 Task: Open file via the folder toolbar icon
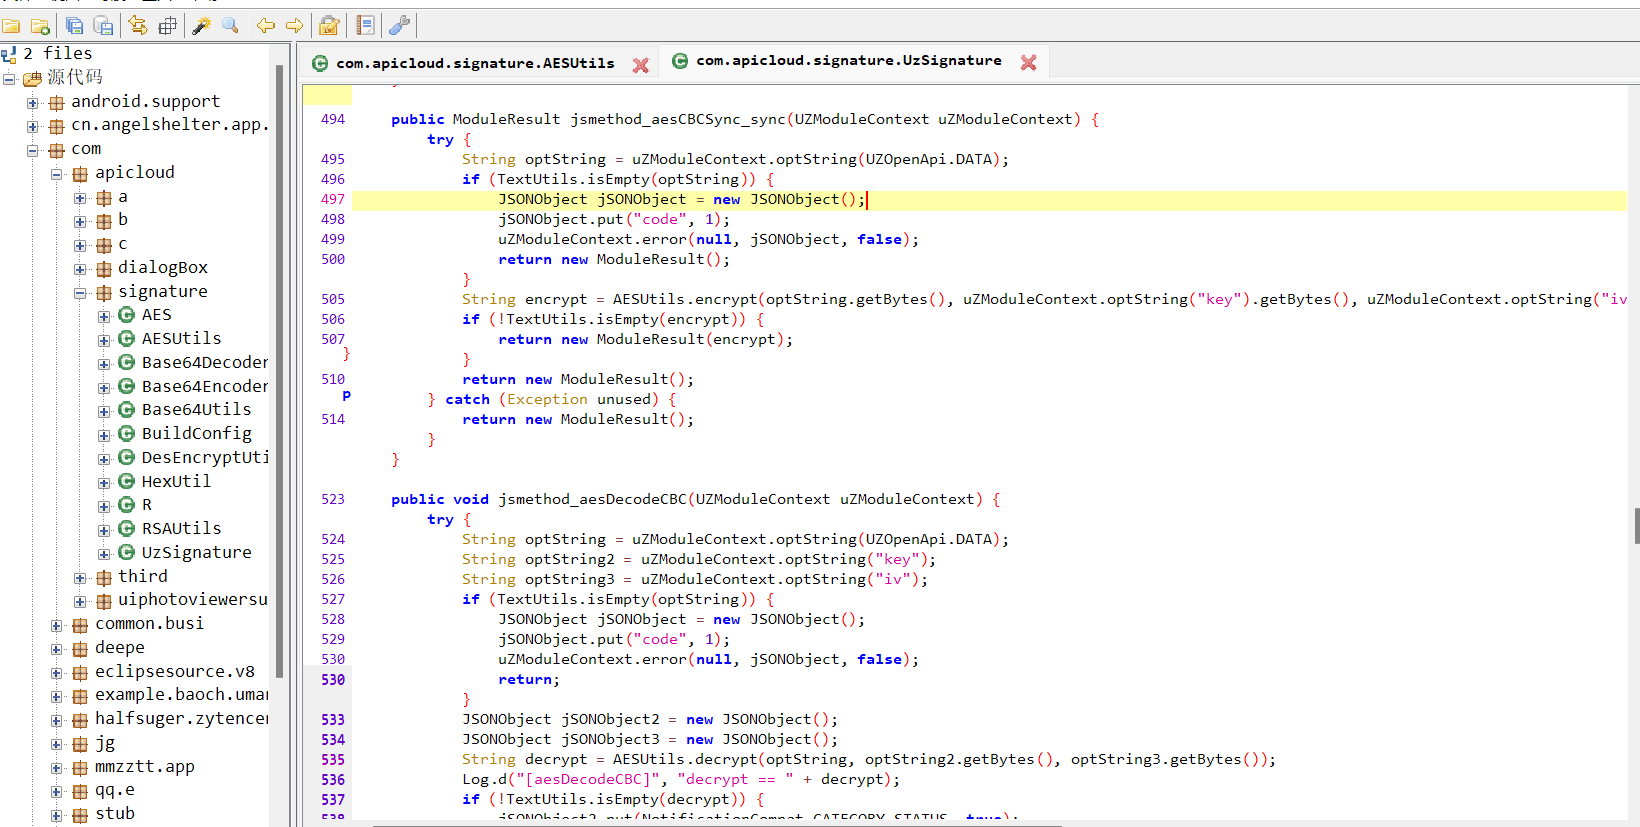(x=11, y=26)
